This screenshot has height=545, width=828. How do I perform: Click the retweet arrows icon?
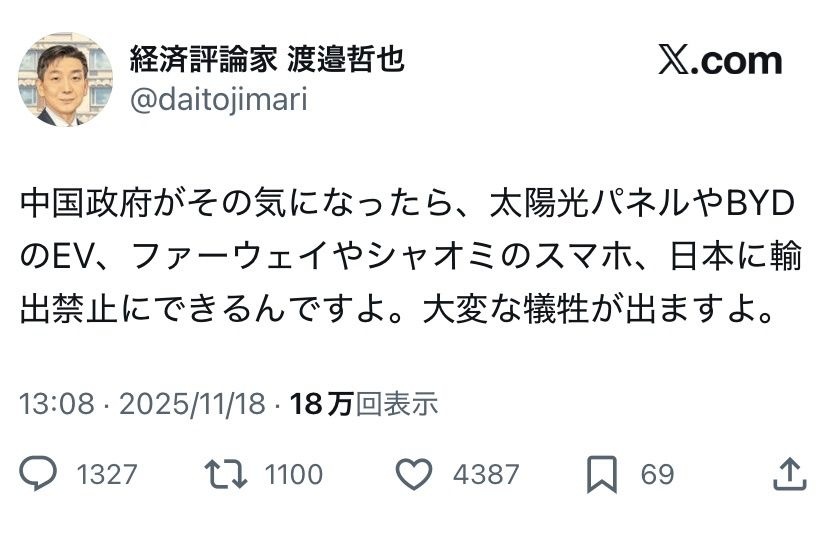pos(225,473)
